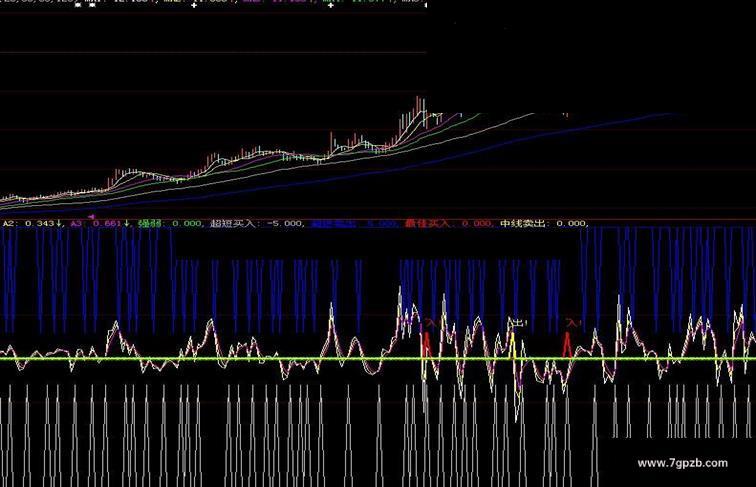Click the second red 入 buy signal marker

[573, 323]
